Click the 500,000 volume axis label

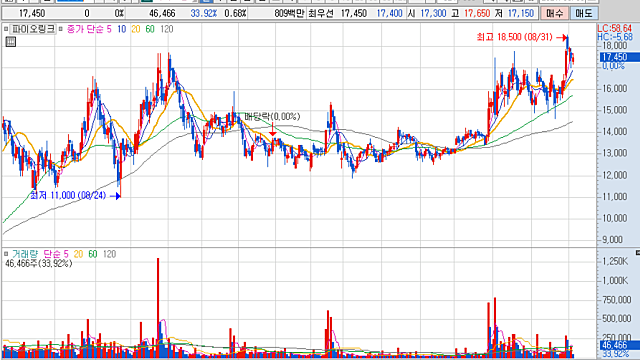coord(617,319)
